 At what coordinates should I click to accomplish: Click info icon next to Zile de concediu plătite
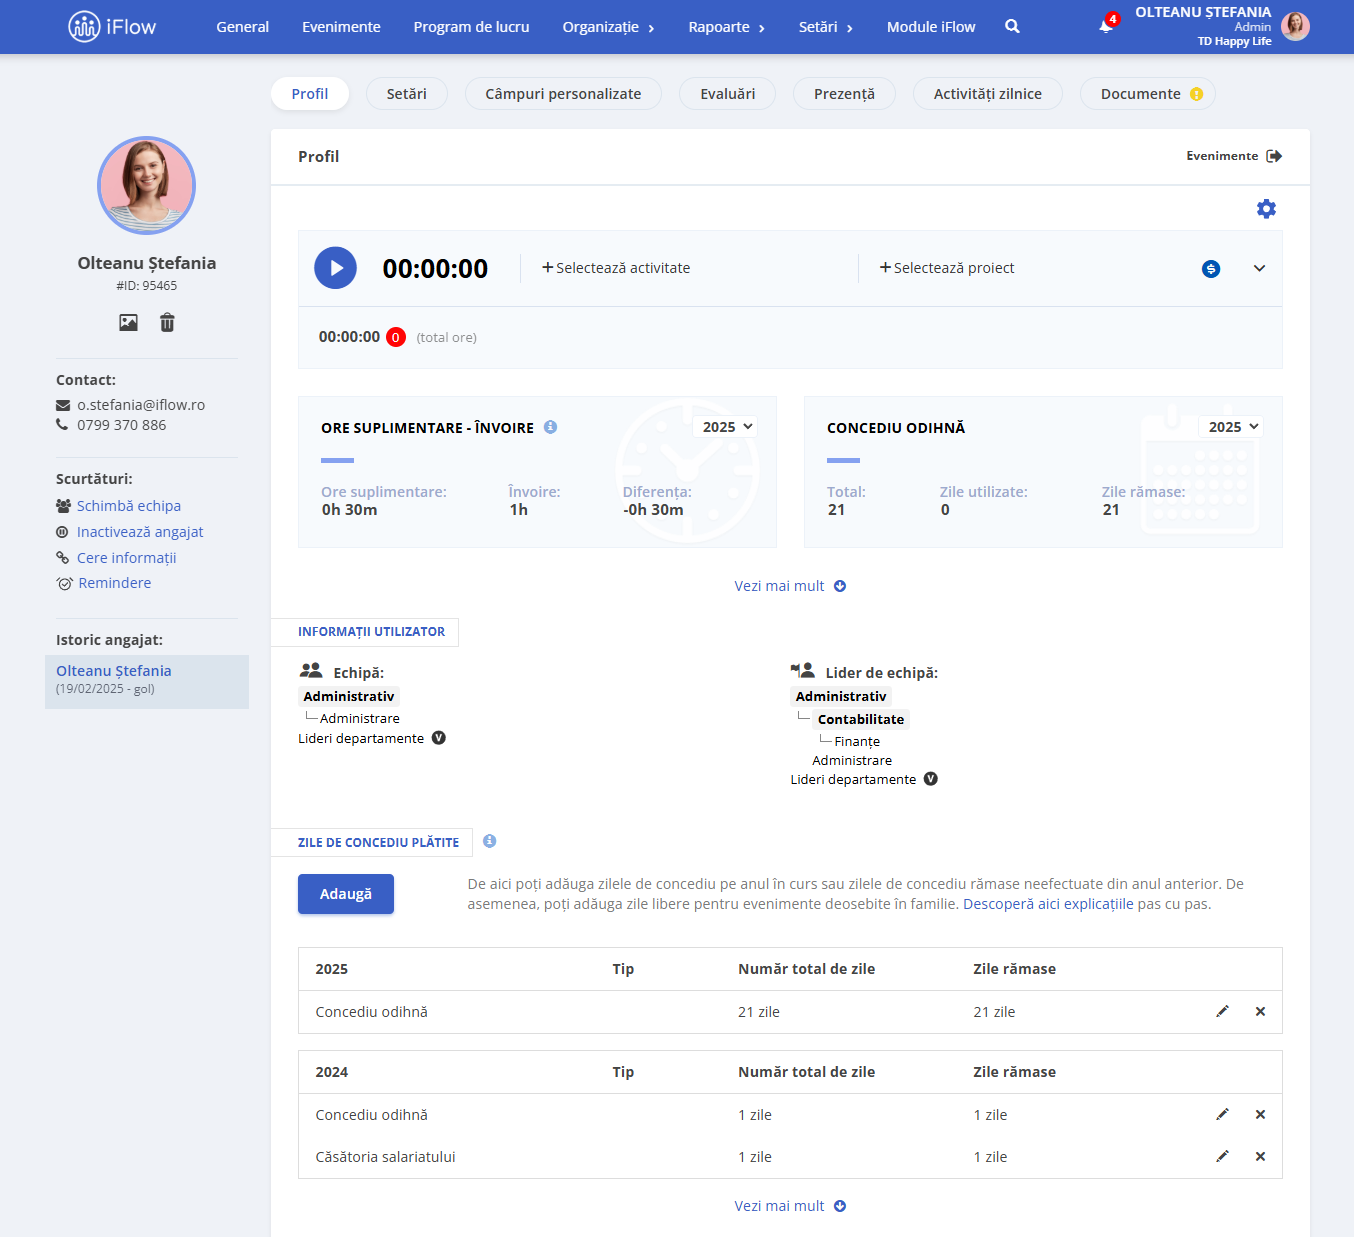pos(489,841)
